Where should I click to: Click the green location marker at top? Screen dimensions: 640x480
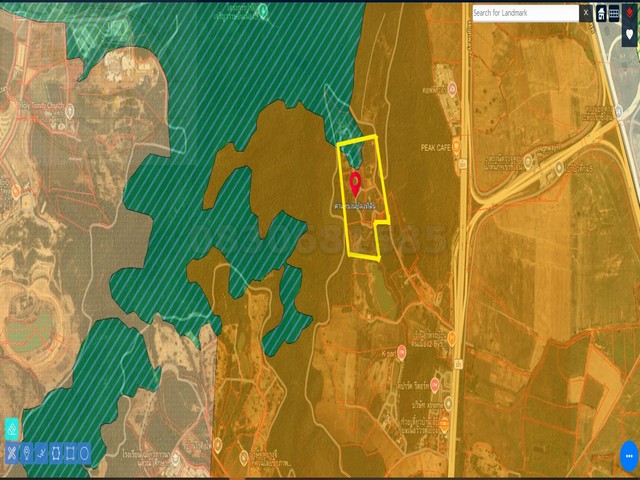263,12
